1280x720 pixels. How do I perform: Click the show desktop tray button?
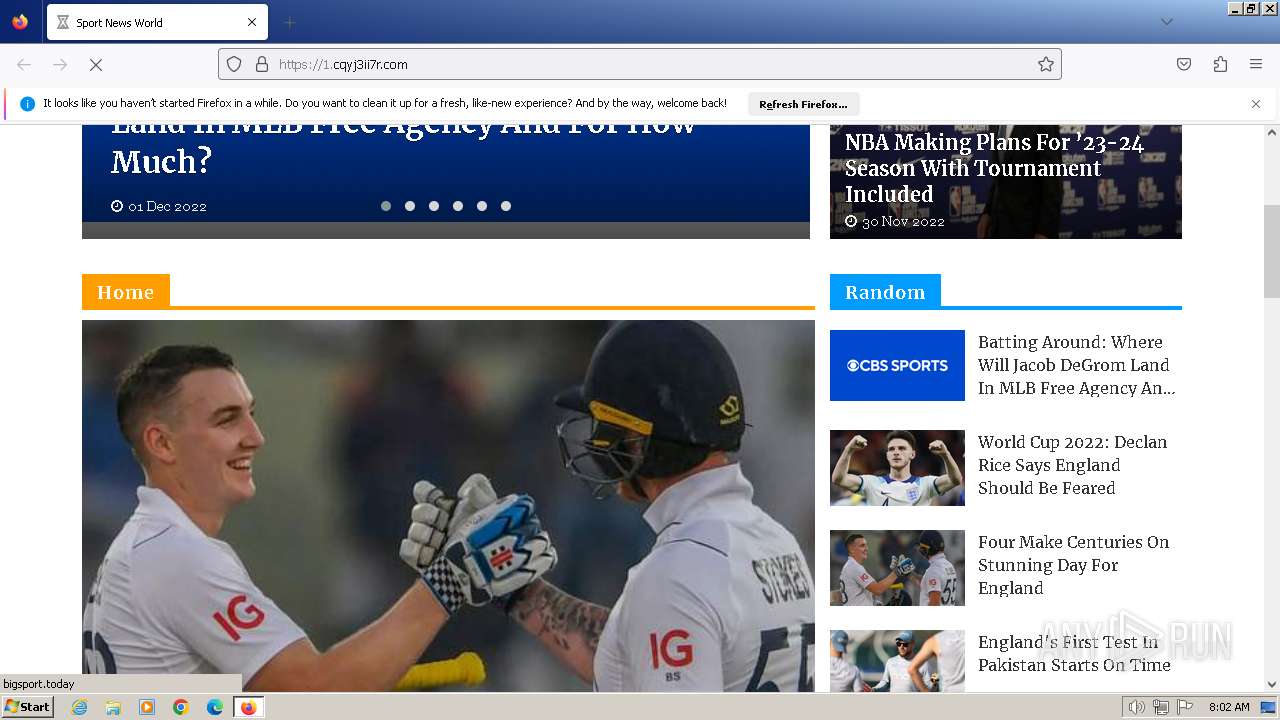coord(1269,707)
